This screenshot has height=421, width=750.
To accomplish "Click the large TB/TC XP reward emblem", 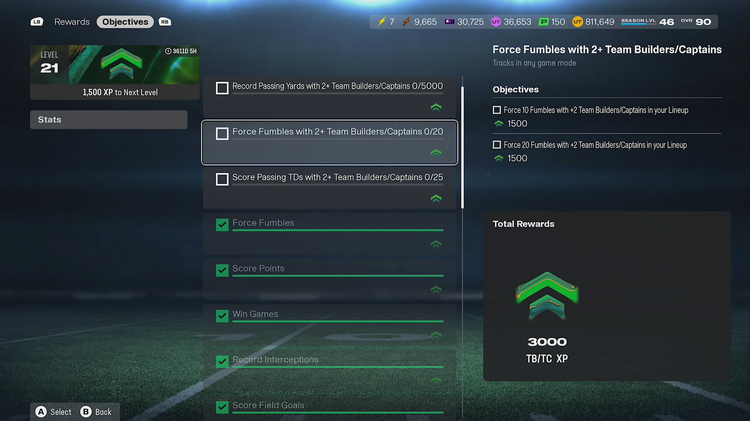I will click(x=547, y=295).
